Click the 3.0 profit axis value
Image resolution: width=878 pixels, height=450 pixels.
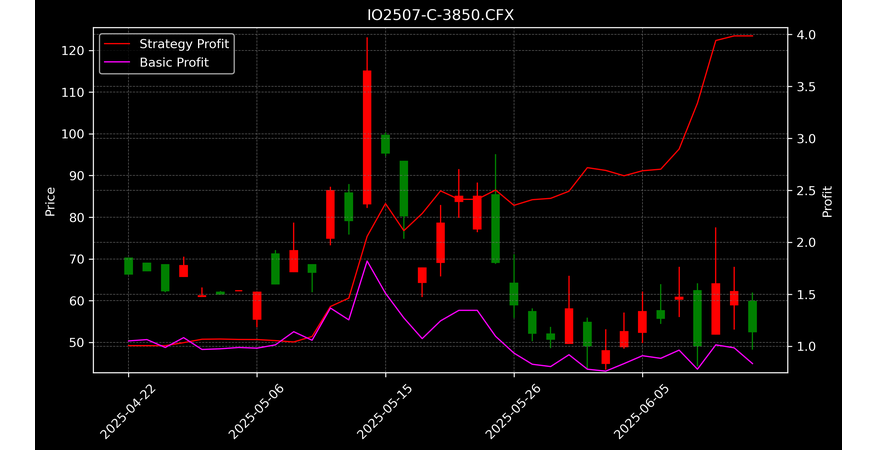806,139
